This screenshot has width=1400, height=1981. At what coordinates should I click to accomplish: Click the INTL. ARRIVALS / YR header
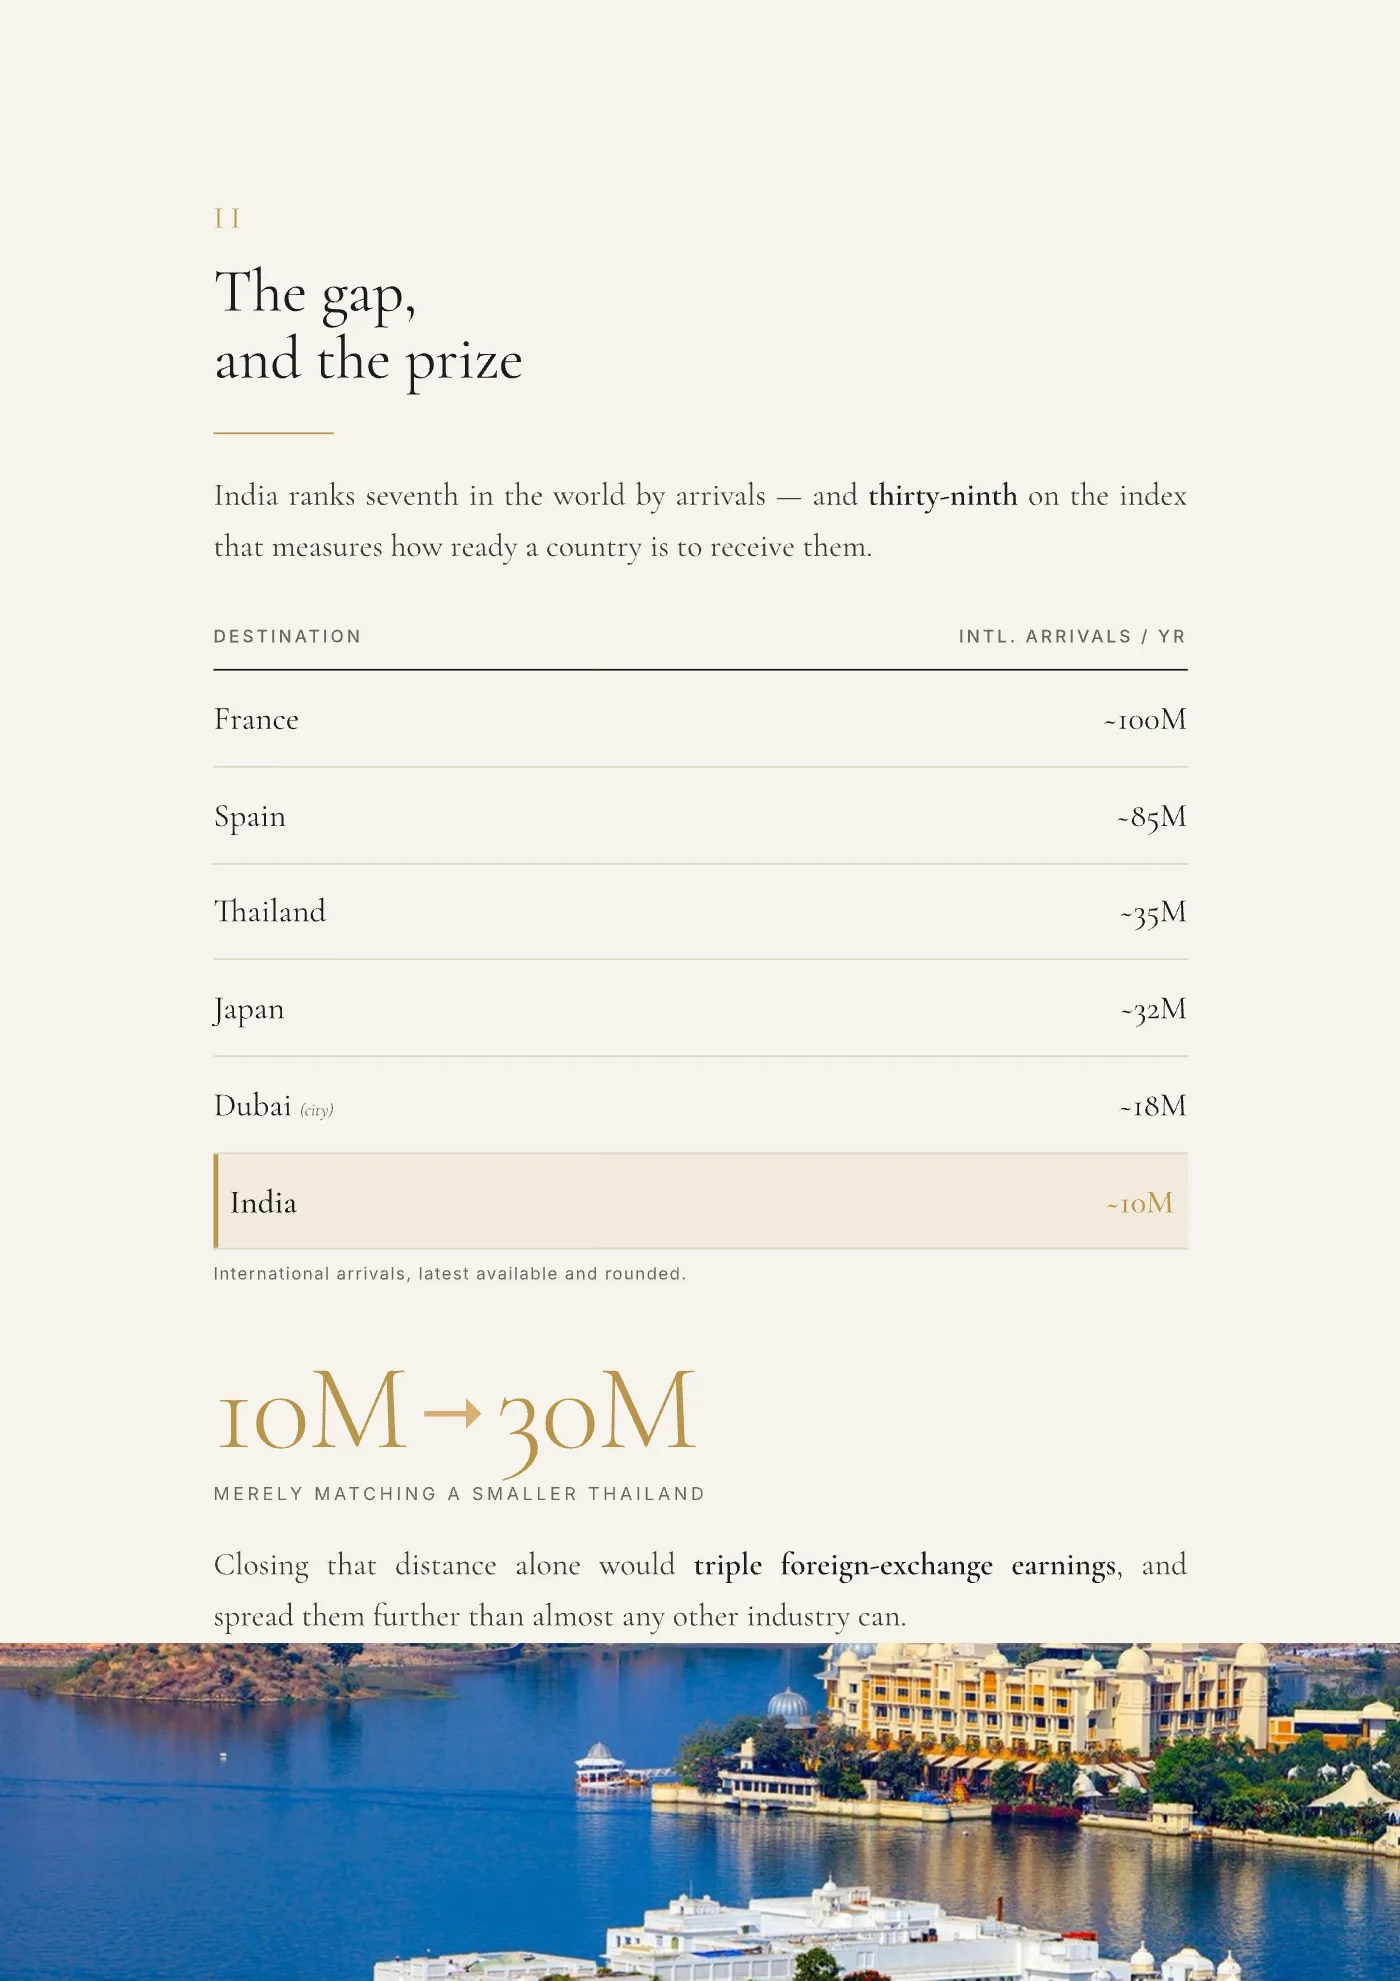[x=1072, y=636]
